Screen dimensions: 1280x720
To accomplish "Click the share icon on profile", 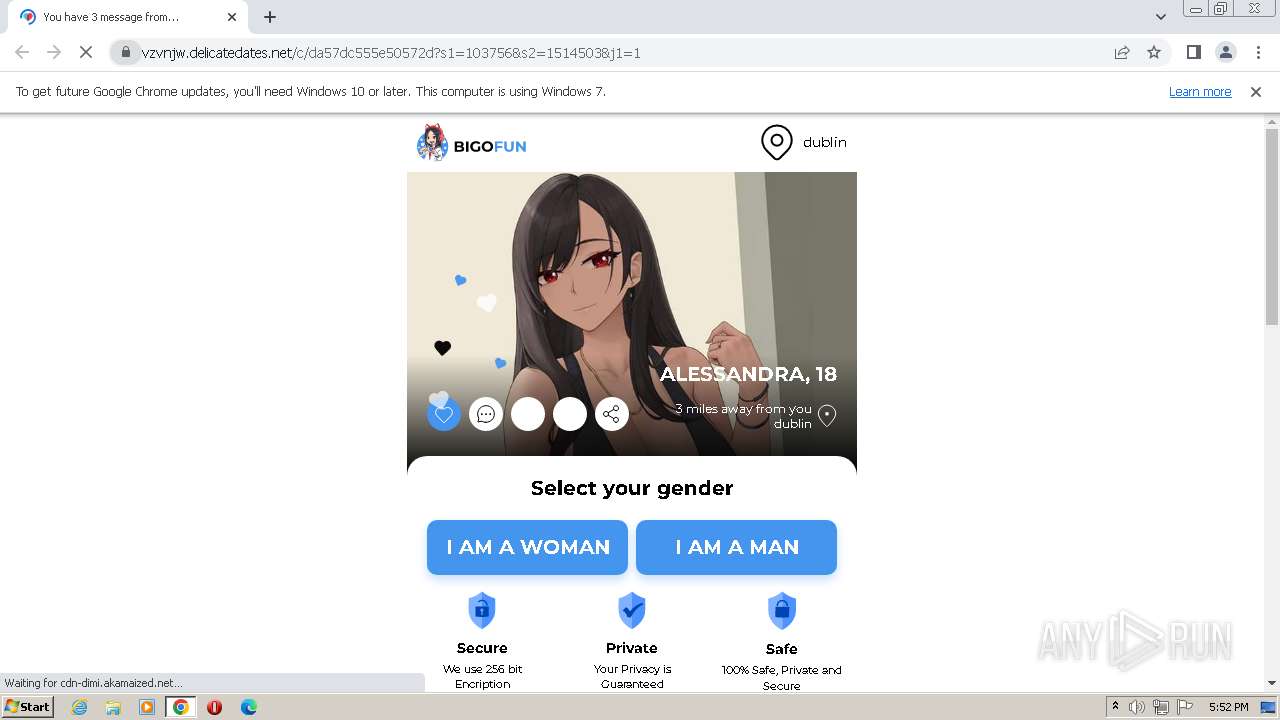I will coord(612,414).
